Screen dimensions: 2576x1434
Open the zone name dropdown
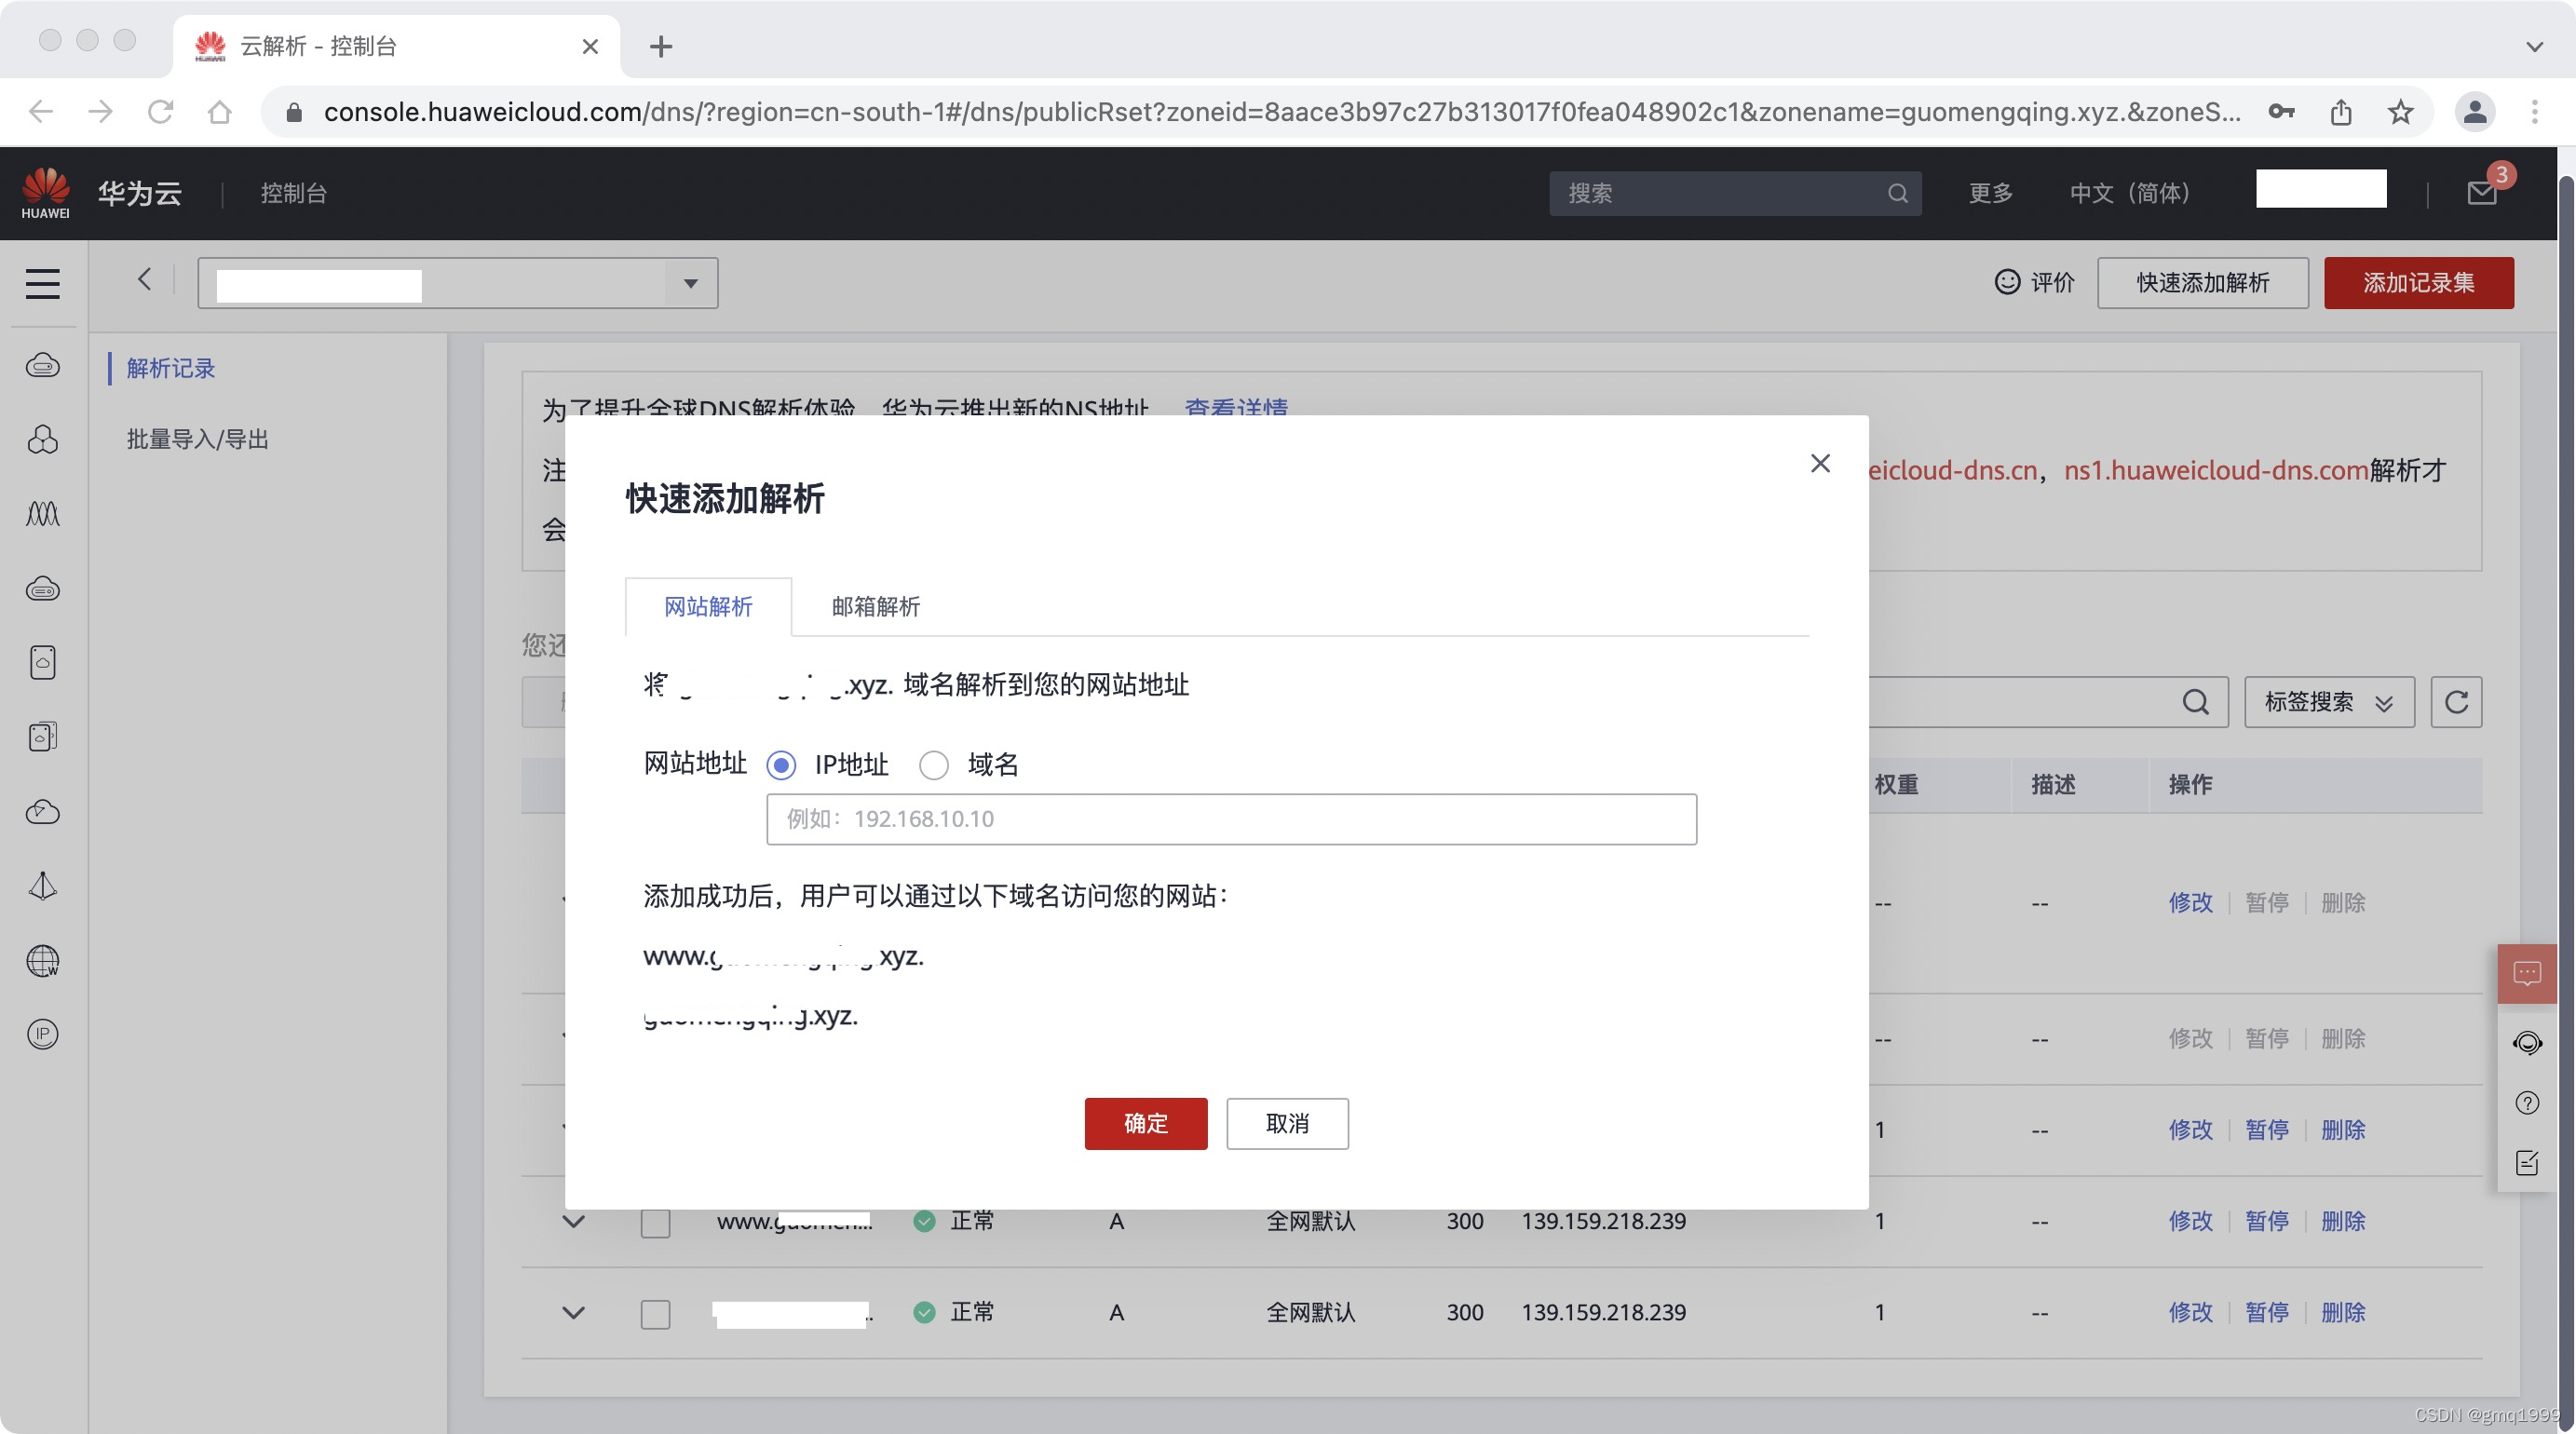[690, 283]
